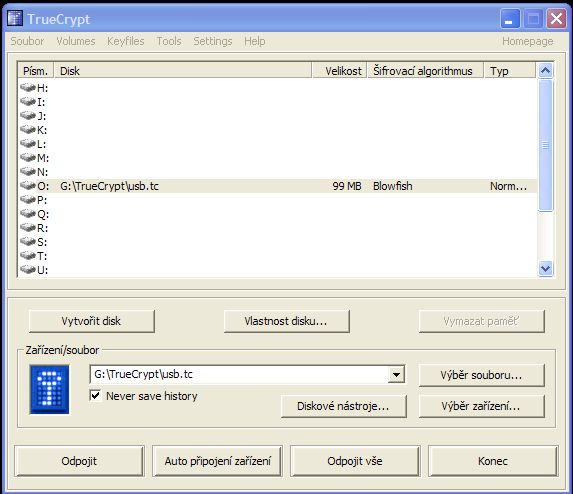This screenshot has height=494, width=573.
Task: Click the scrollbar down arrow in drive list
Action: [546, 269]
